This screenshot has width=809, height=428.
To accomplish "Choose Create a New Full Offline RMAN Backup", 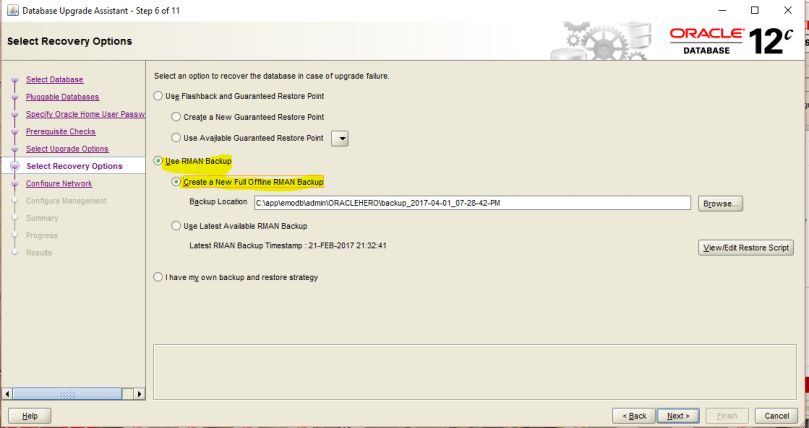I will click(x=177, y=182).
